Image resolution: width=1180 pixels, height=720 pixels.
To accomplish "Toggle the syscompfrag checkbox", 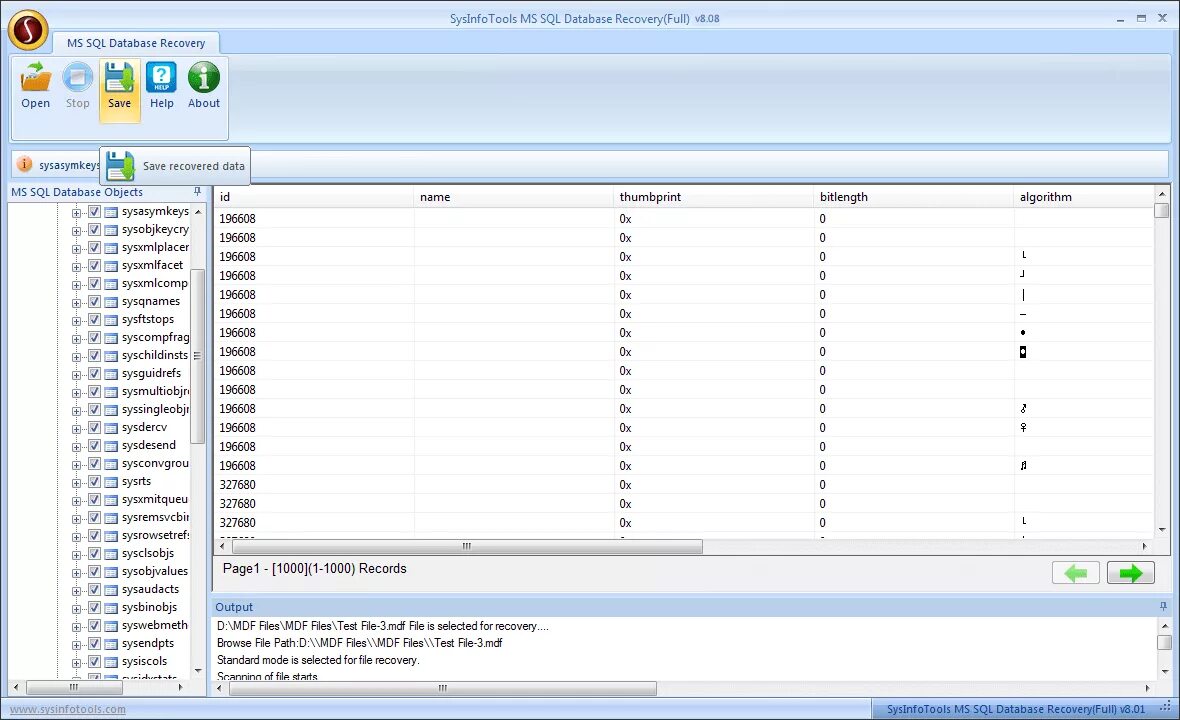I will pyautogui.click(x=94, y=338).
